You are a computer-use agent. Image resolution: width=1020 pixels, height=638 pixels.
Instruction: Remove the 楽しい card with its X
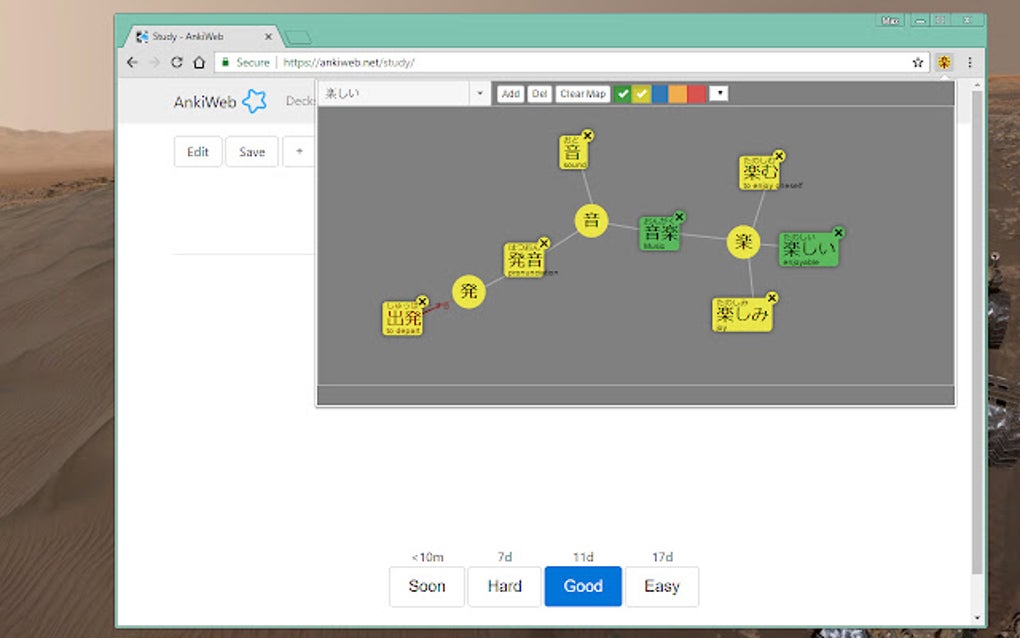[839, 232]
